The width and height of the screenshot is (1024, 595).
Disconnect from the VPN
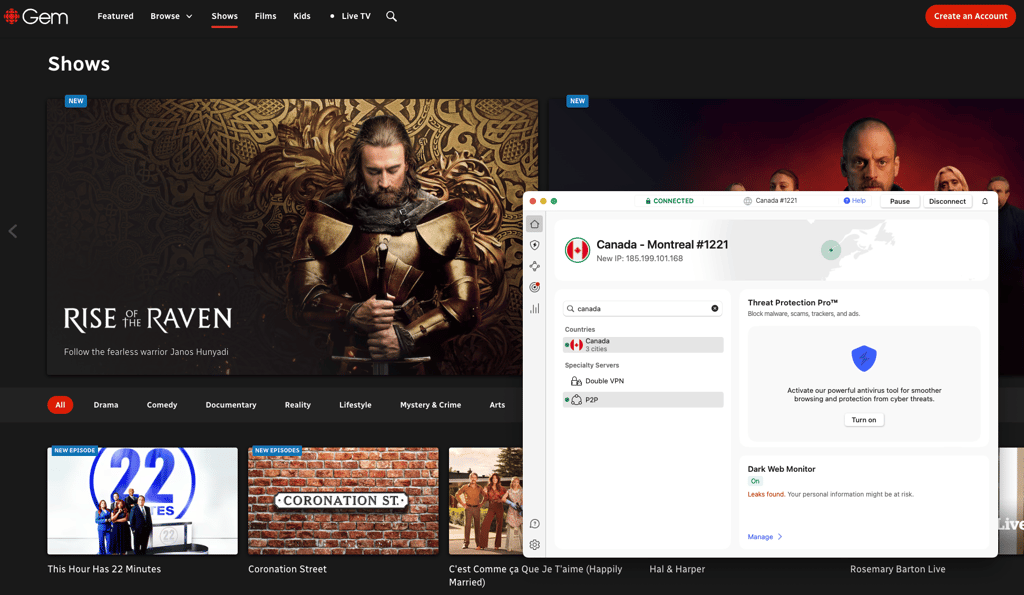(x=947, y=201)
